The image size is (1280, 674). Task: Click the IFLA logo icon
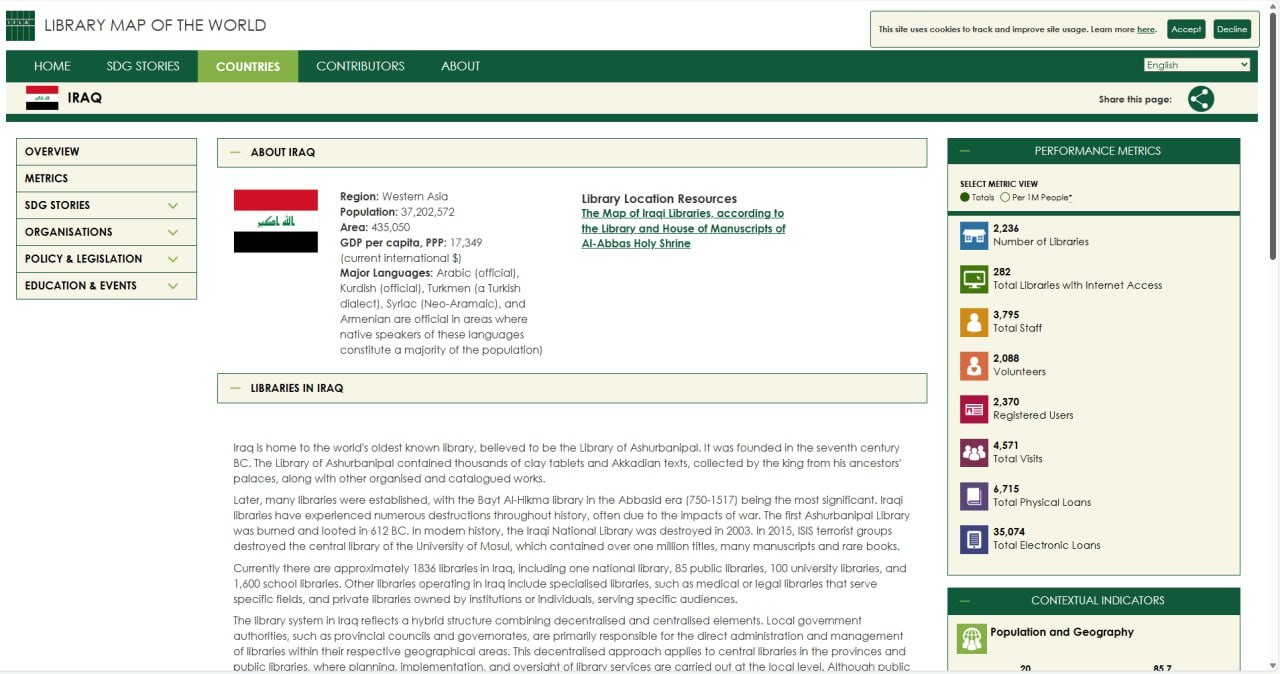click(20, 26)
